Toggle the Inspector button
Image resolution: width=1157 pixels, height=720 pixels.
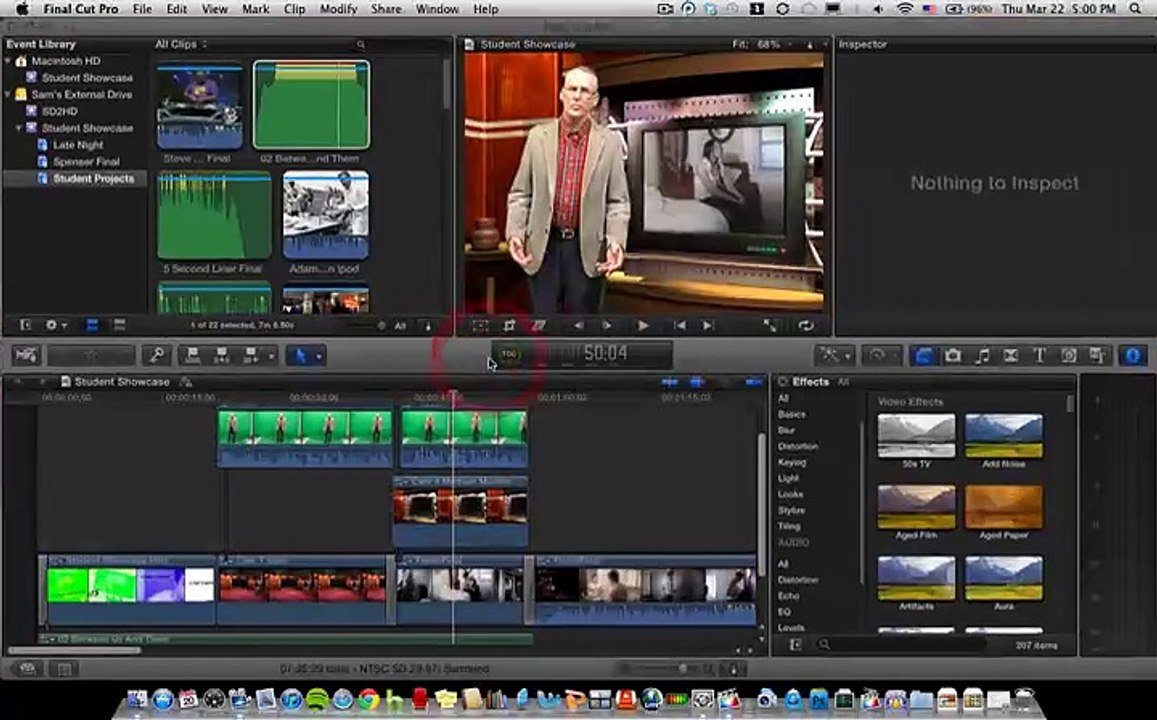tap(1133, 356)
